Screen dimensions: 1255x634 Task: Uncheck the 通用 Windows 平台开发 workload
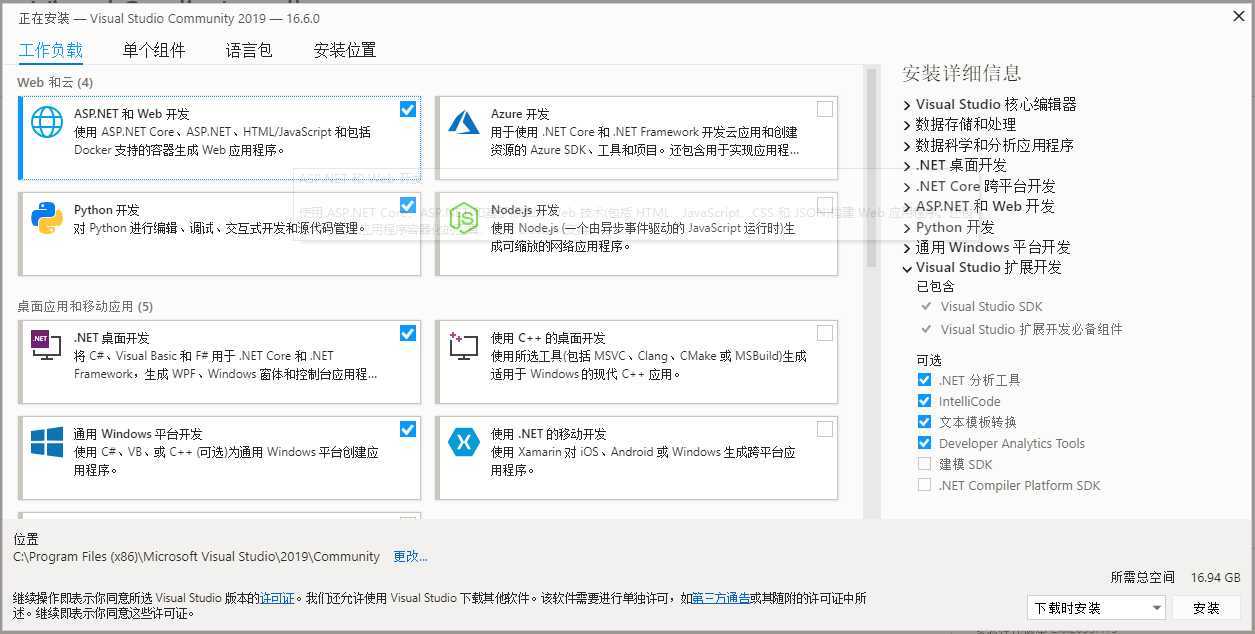408,430
